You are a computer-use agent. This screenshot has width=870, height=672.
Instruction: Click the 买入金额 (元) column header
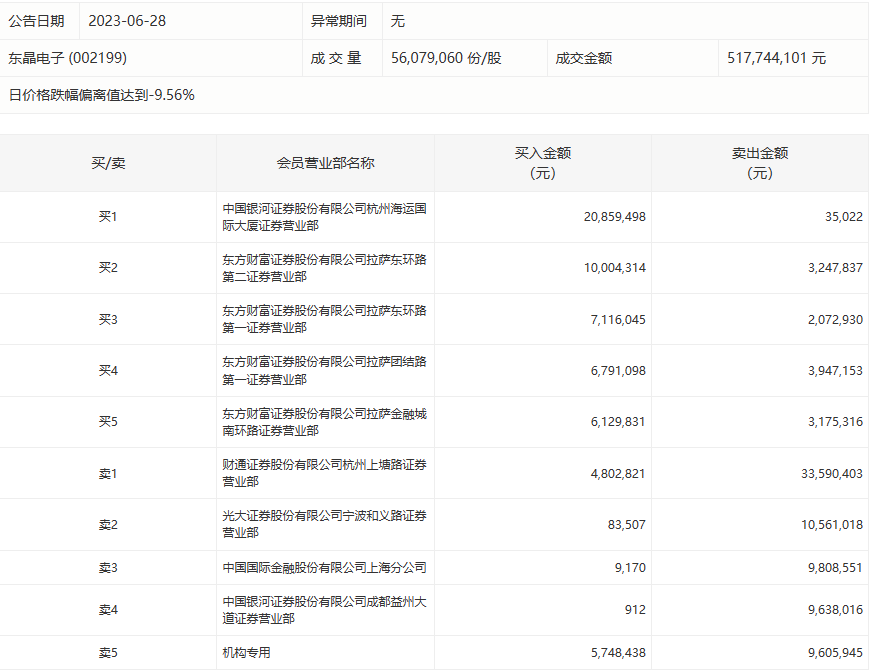tap(543, 163)
